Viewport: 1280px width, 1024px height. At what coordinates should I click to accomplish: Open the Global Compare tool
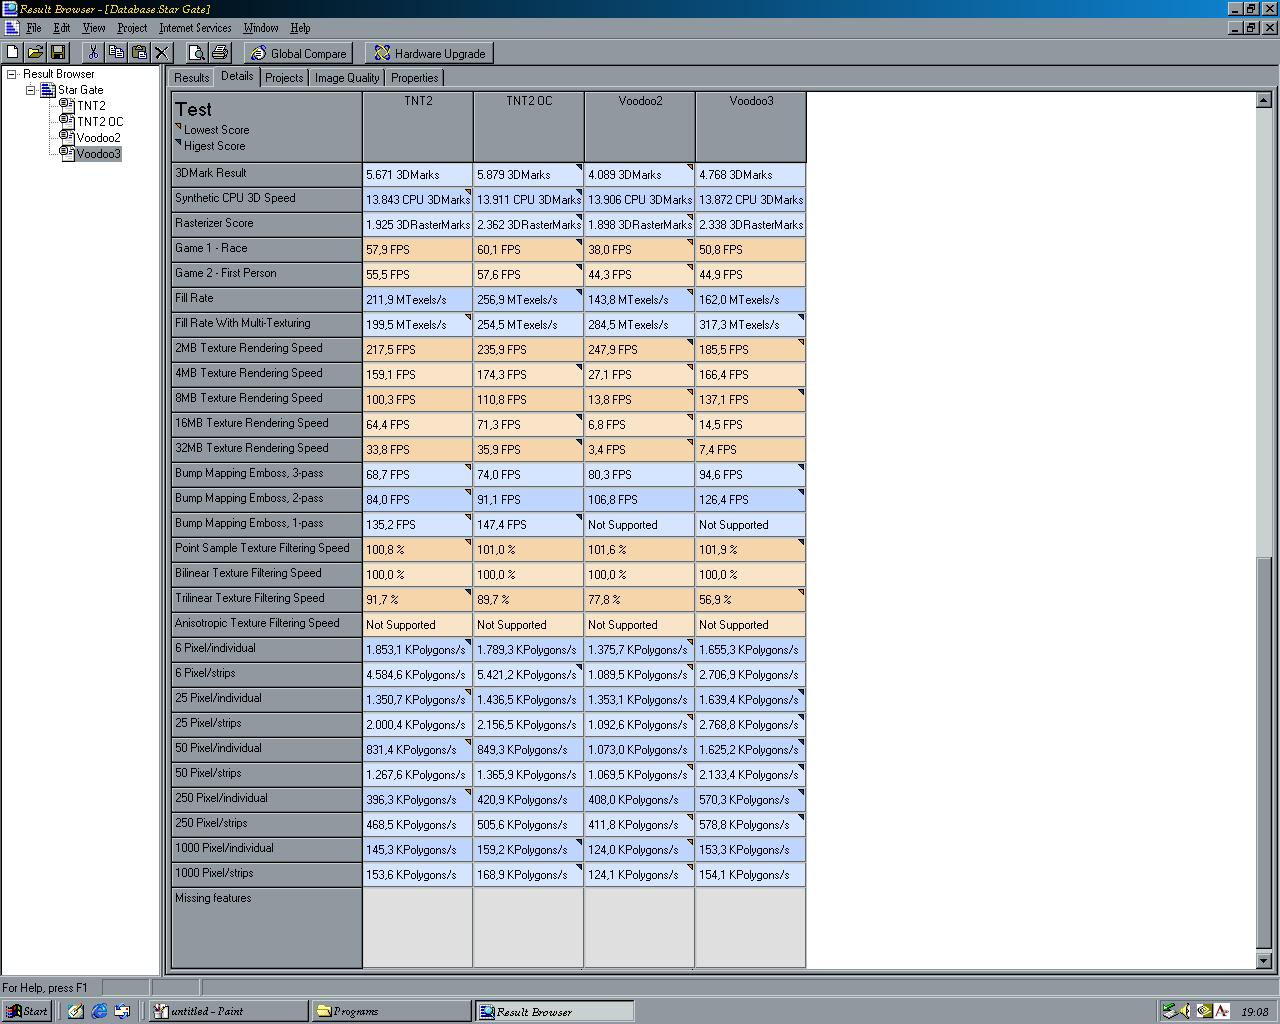tap(298, 53)
